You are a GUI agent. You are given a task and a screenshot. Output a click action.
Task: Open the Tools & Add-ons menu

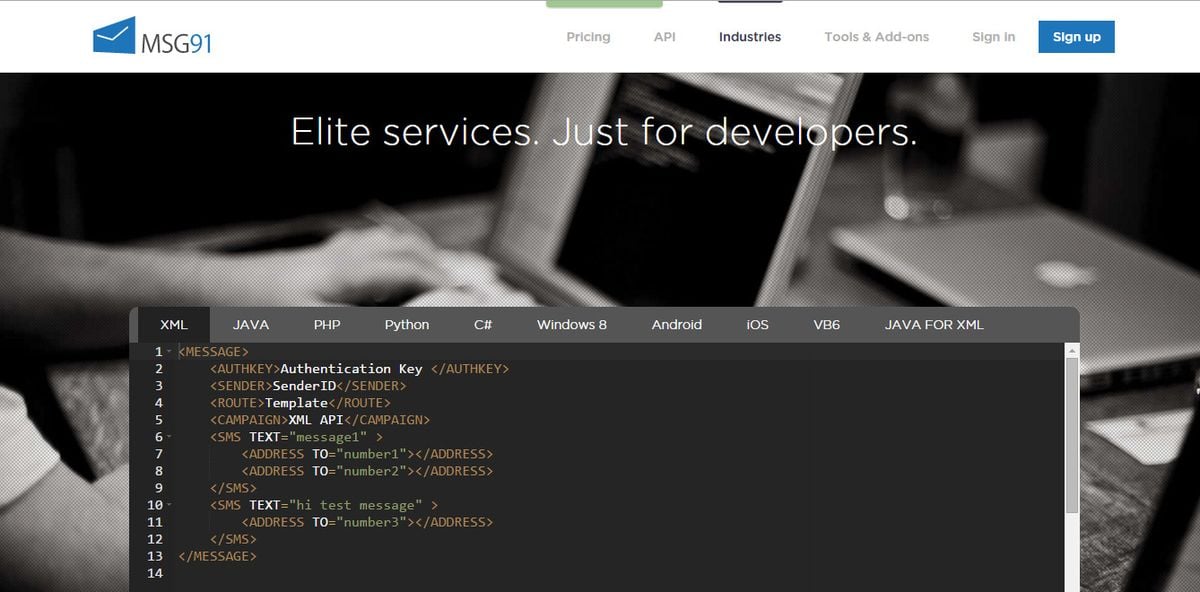(877, 36)
